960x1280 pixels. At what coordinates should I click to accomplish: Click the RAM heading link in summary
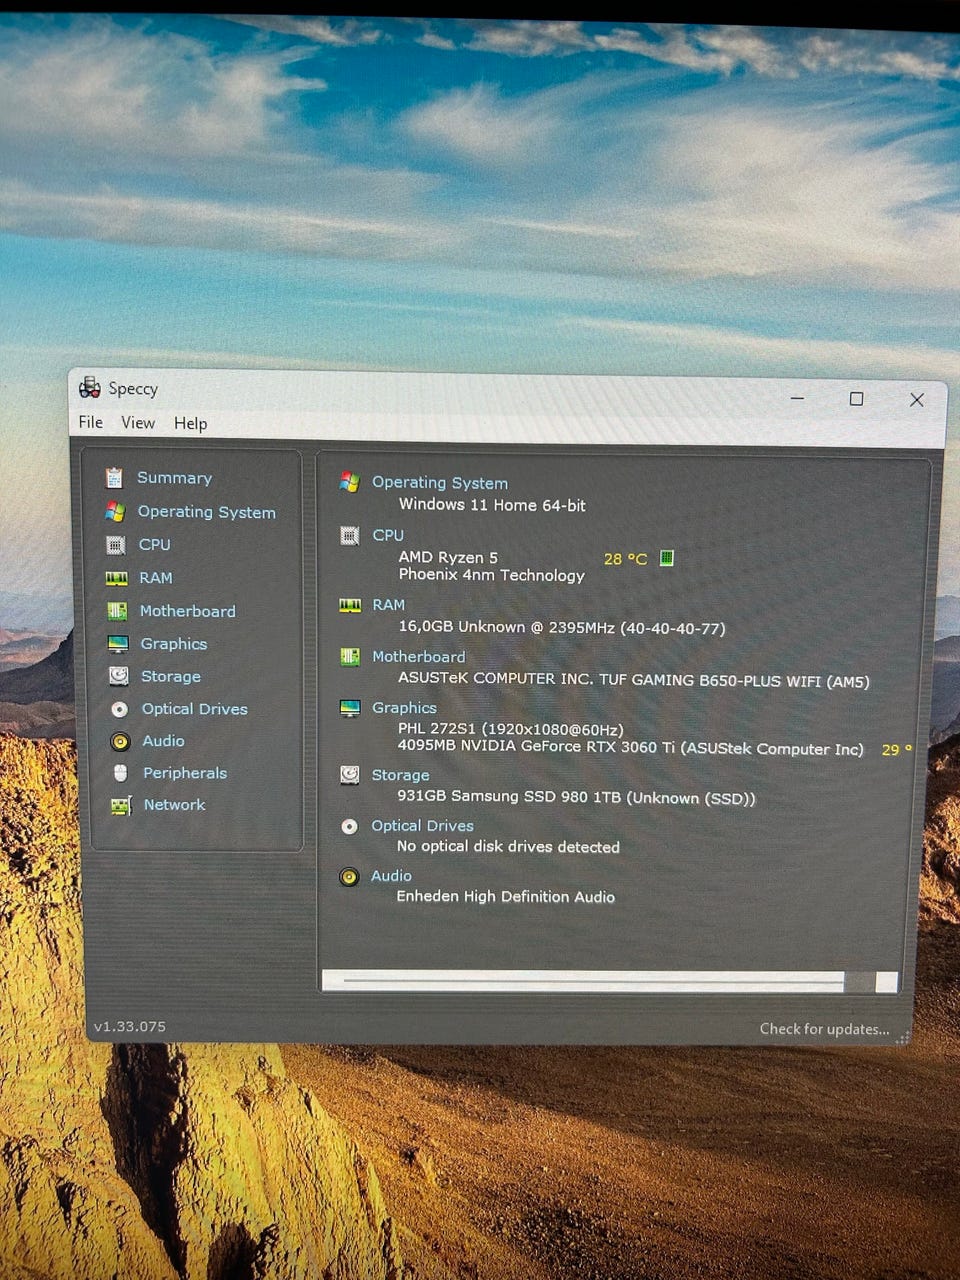389,605
